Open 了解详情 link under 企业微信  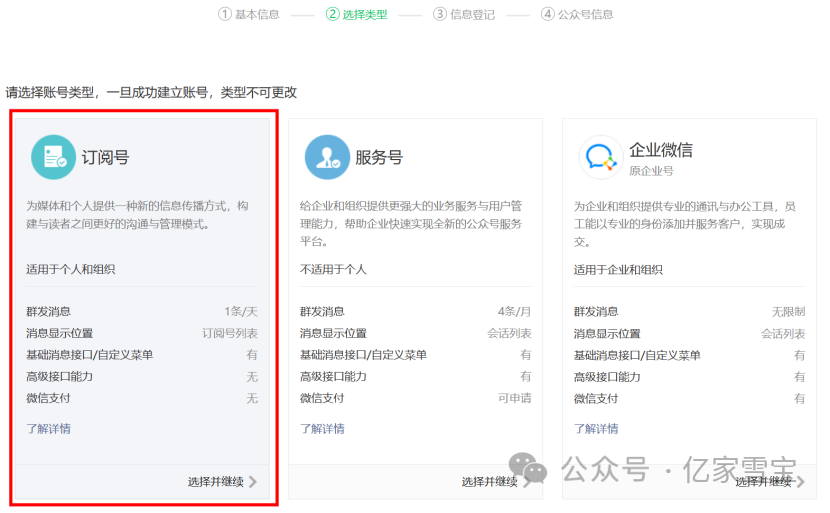pos(596,429)
